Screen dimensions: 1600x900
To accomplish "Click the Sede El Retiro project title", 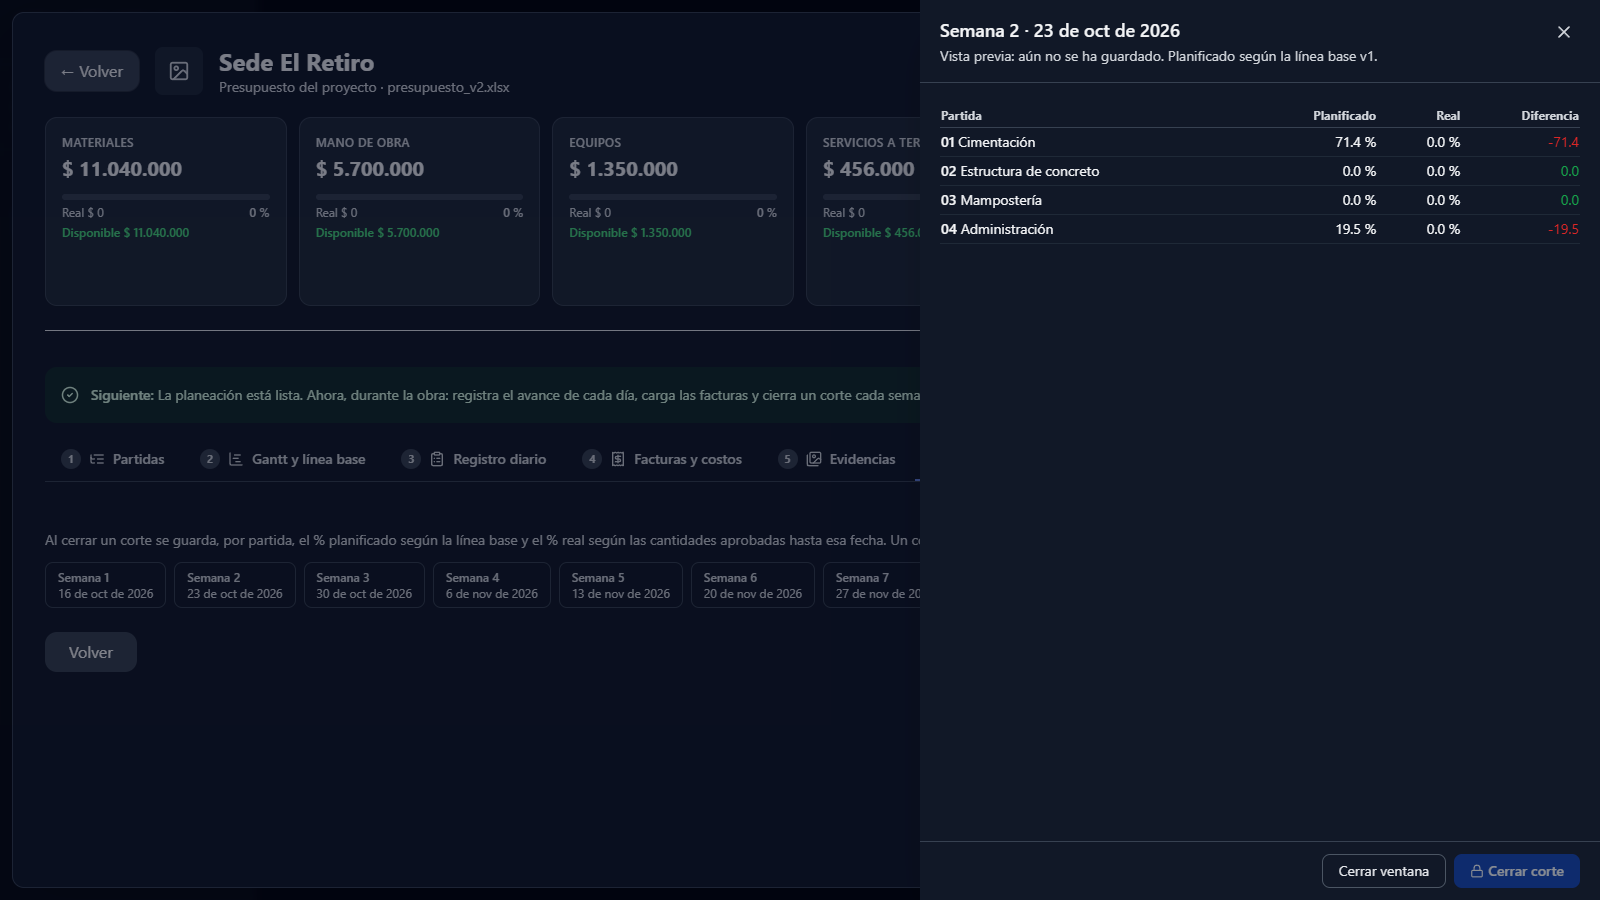I will (296, 62).
